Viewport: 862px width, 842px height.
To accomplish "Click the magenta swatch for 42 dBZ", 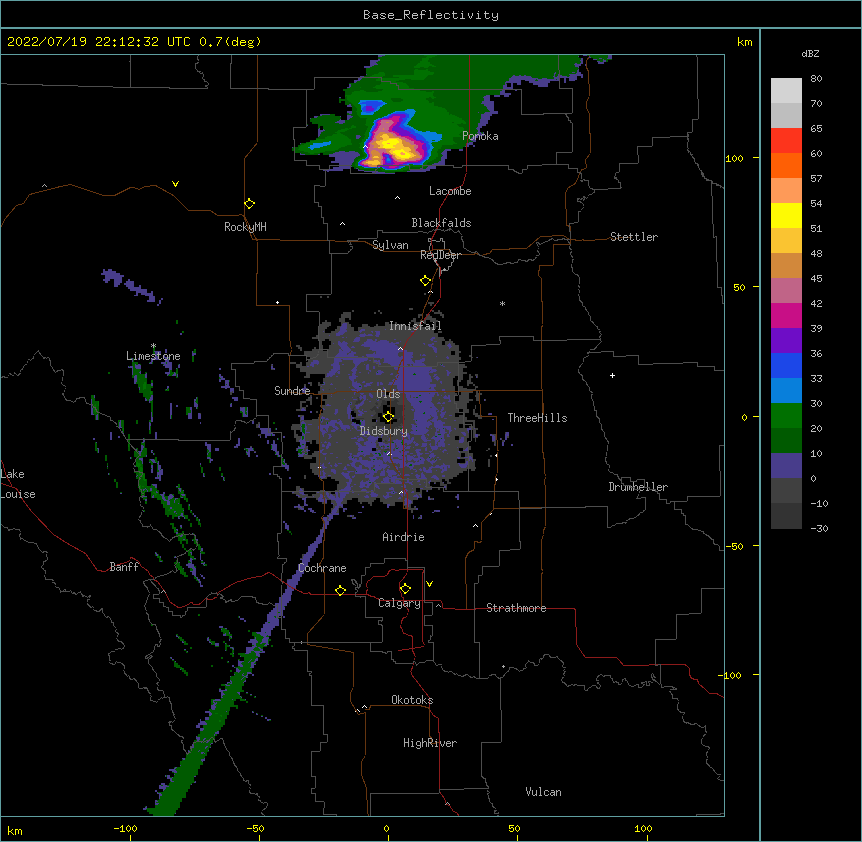I will pyautogui.click(x=786, y=315).
